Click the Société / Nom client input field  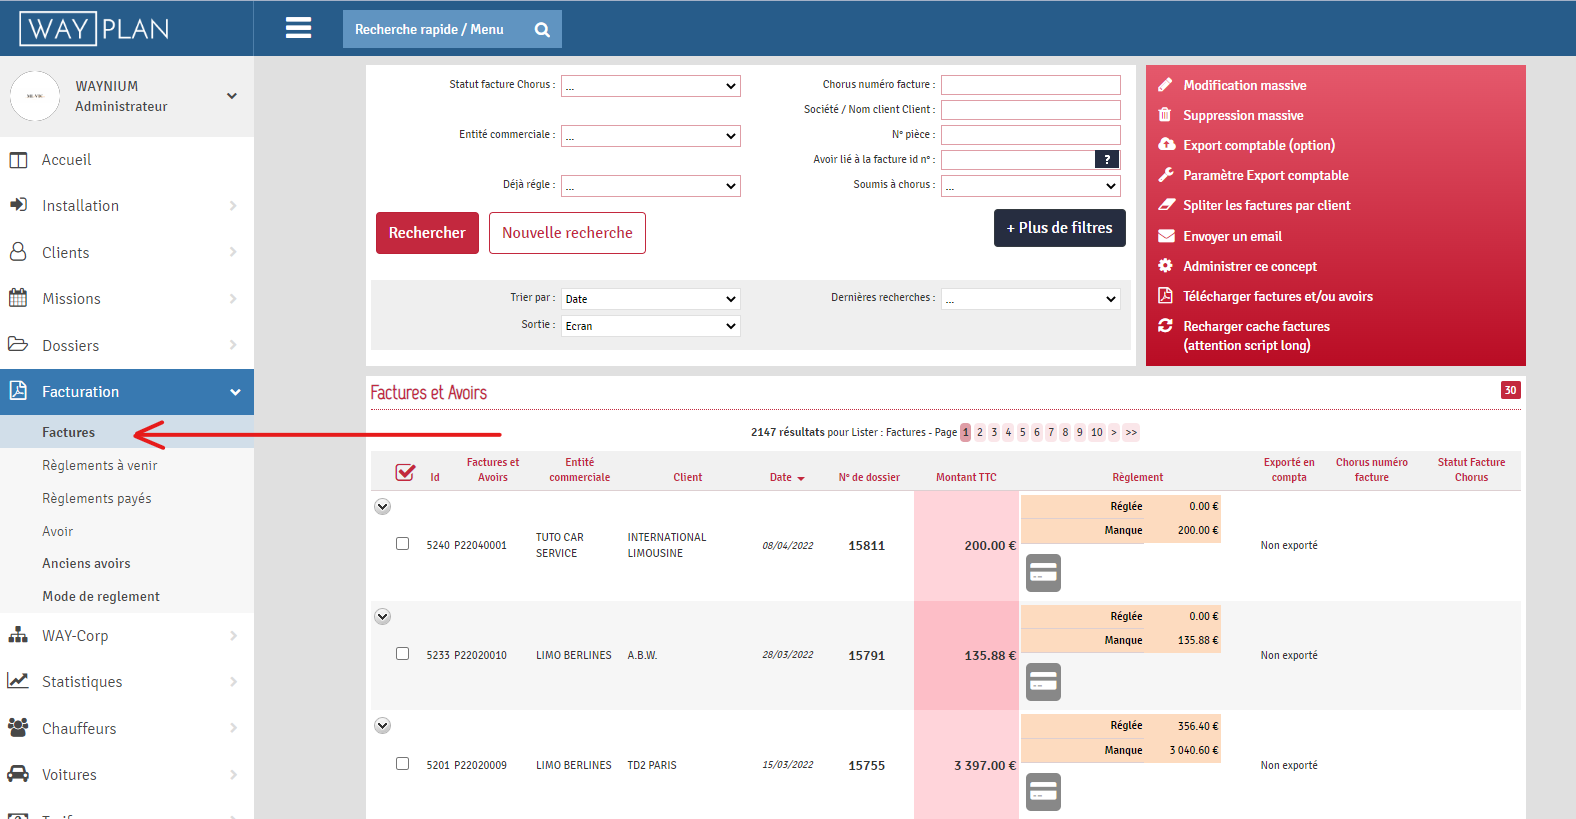(1030, 110)
